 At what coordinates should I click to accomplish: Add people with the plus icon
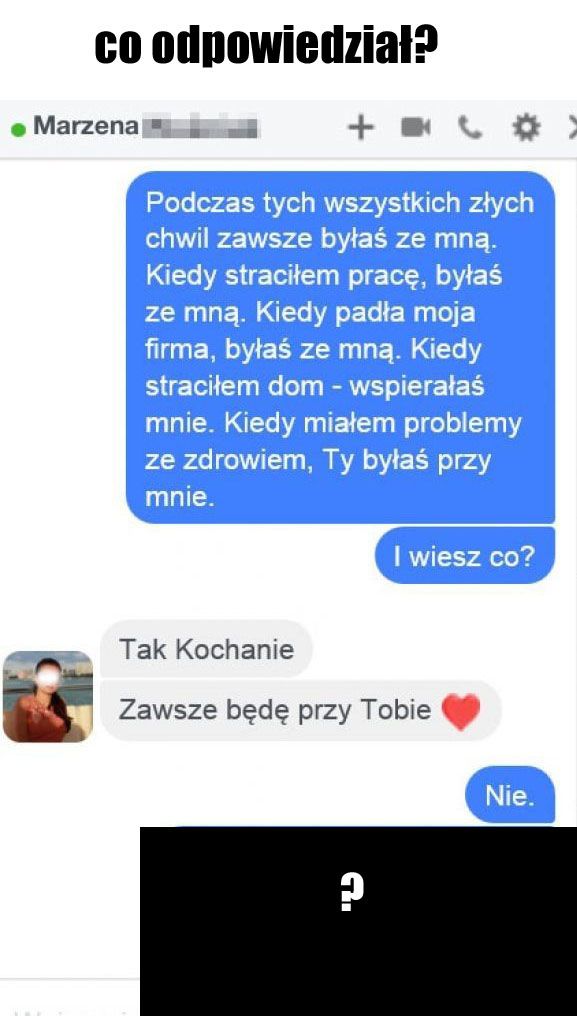[x=361, y=127]
